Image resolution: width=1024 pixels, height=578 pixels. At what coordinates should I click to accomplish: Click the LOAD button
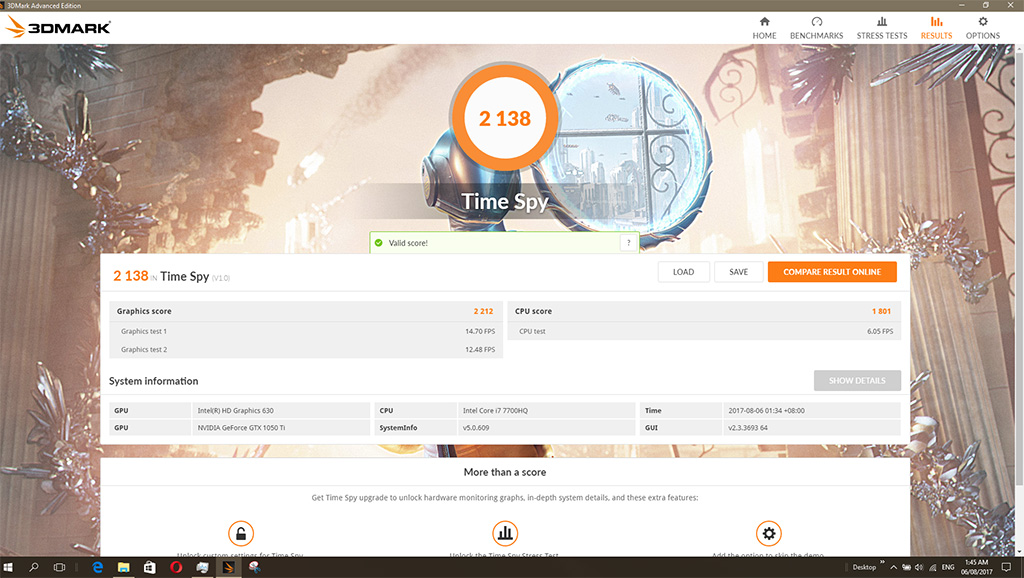coord(683,272)
